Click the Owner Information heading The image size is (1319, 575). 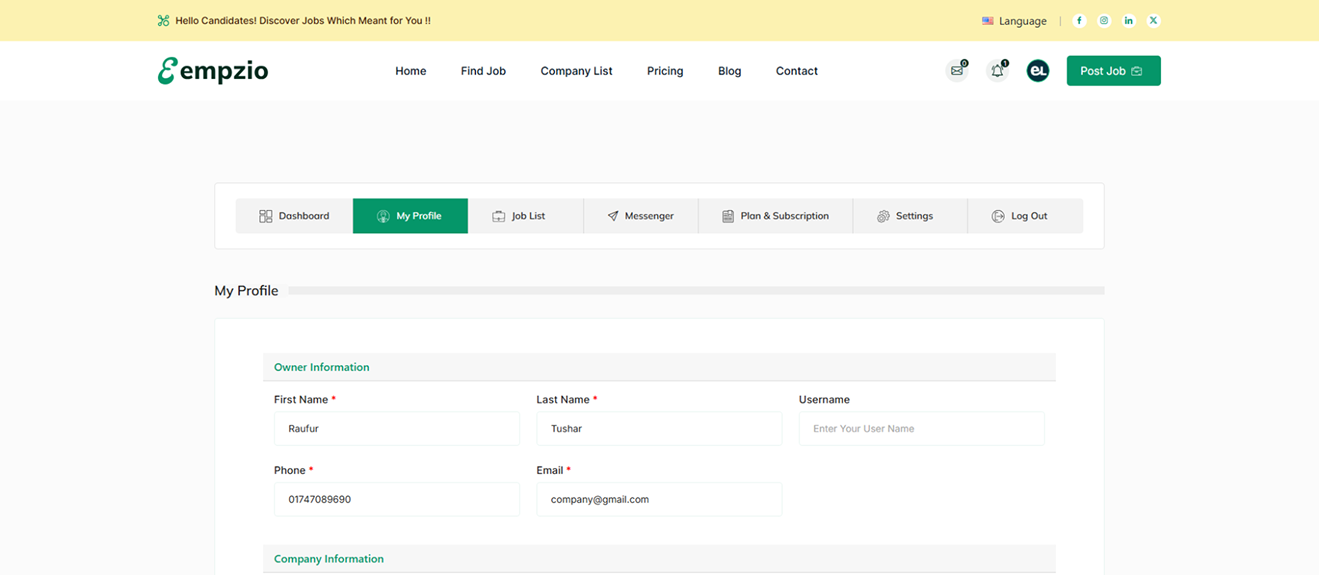[322, 367]
